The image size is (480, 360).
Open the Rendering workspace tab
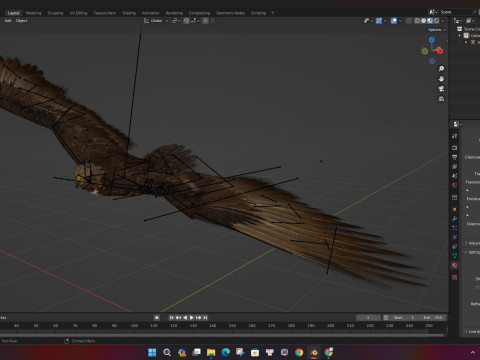point(174,13)
